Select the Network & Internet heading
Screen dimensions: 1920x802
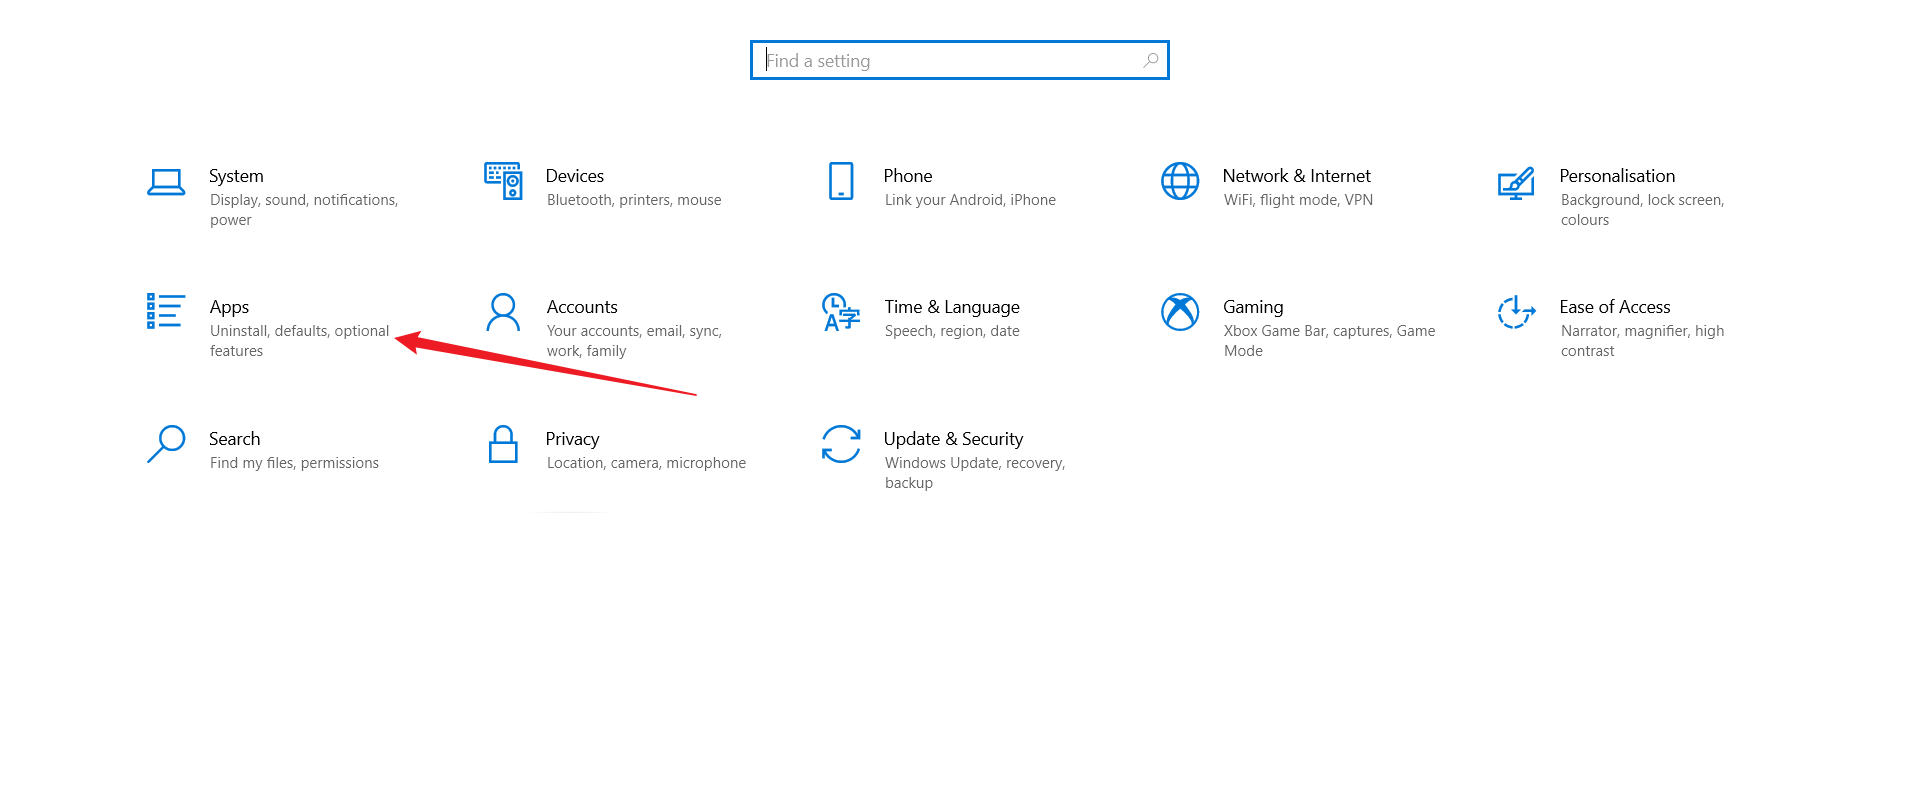1296,176
